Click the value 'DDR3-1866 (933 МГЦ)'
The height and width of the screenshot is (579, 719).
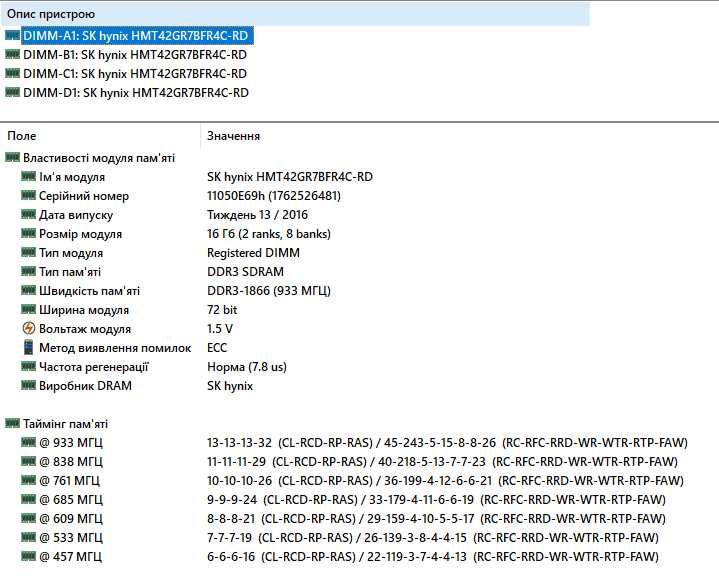[269, 291]
